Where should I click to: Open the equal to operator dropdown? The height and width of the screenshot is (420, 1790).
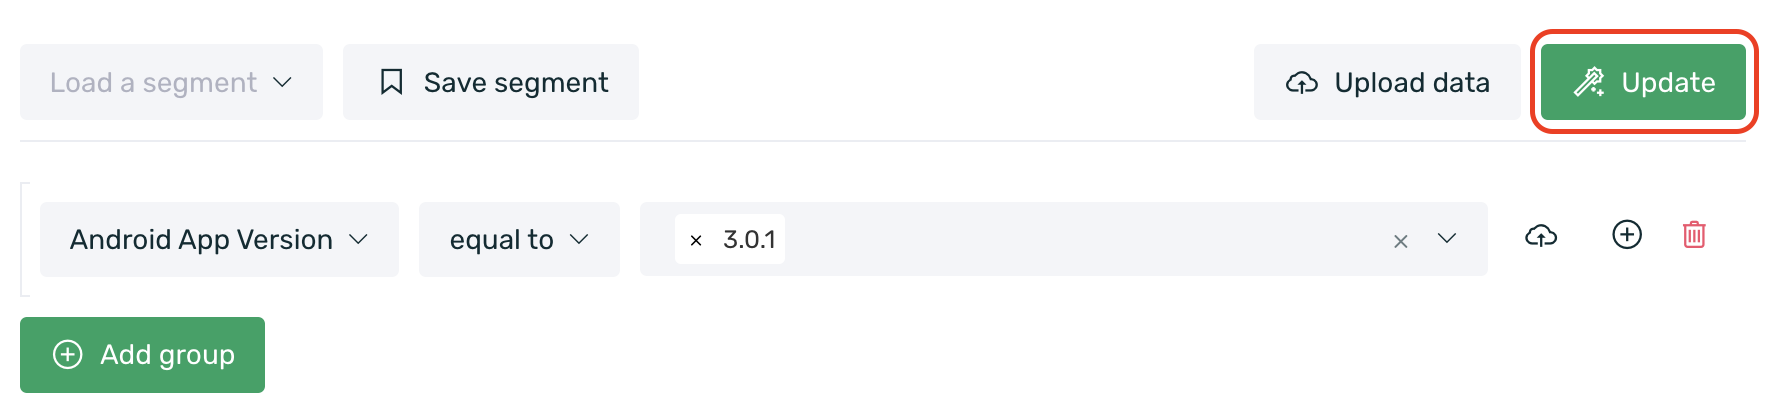click(x=519, y=239)
